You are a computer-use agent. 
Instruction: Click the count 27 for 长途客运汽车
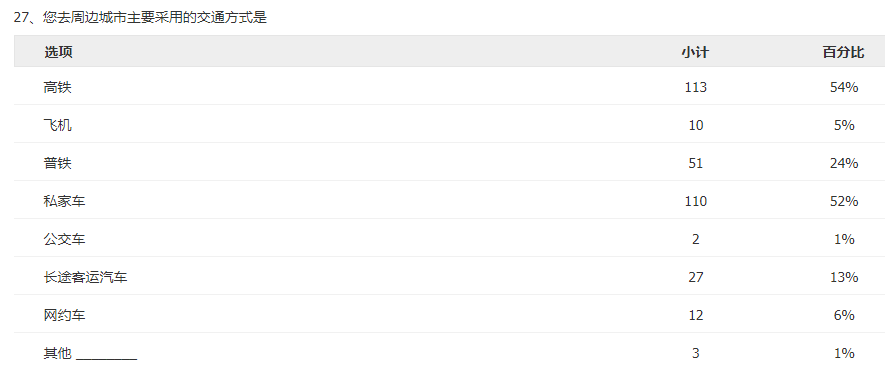tap(695, 277)
